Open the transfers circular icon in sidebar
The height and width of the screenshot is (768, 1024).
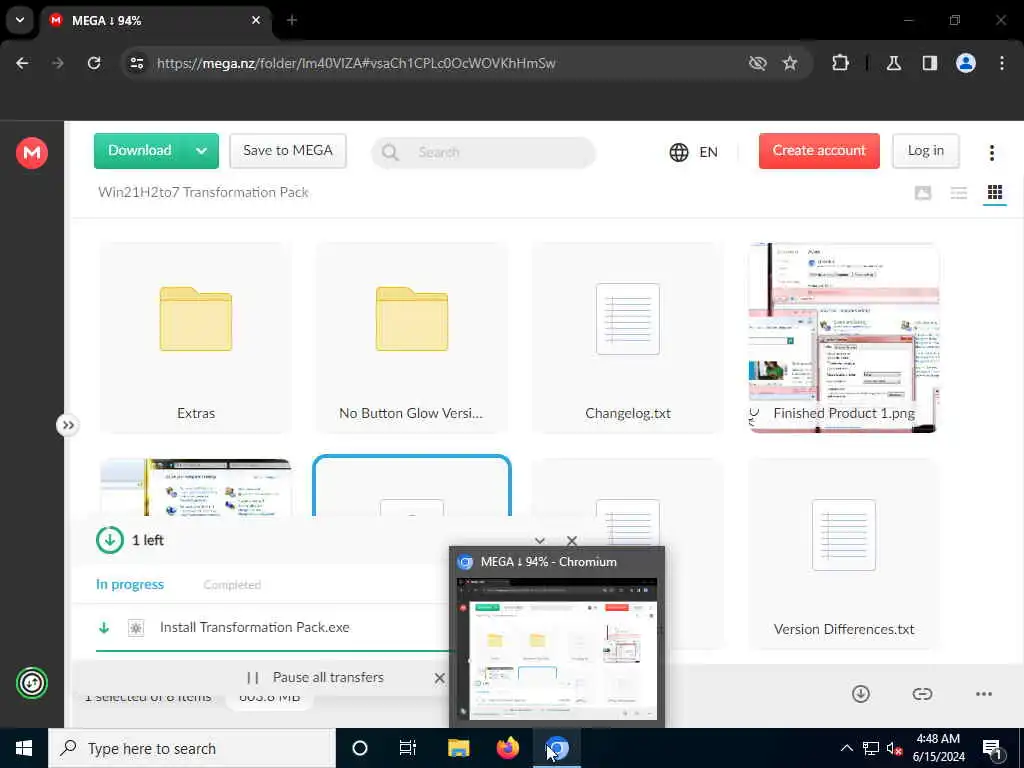(x=31, y=683)
